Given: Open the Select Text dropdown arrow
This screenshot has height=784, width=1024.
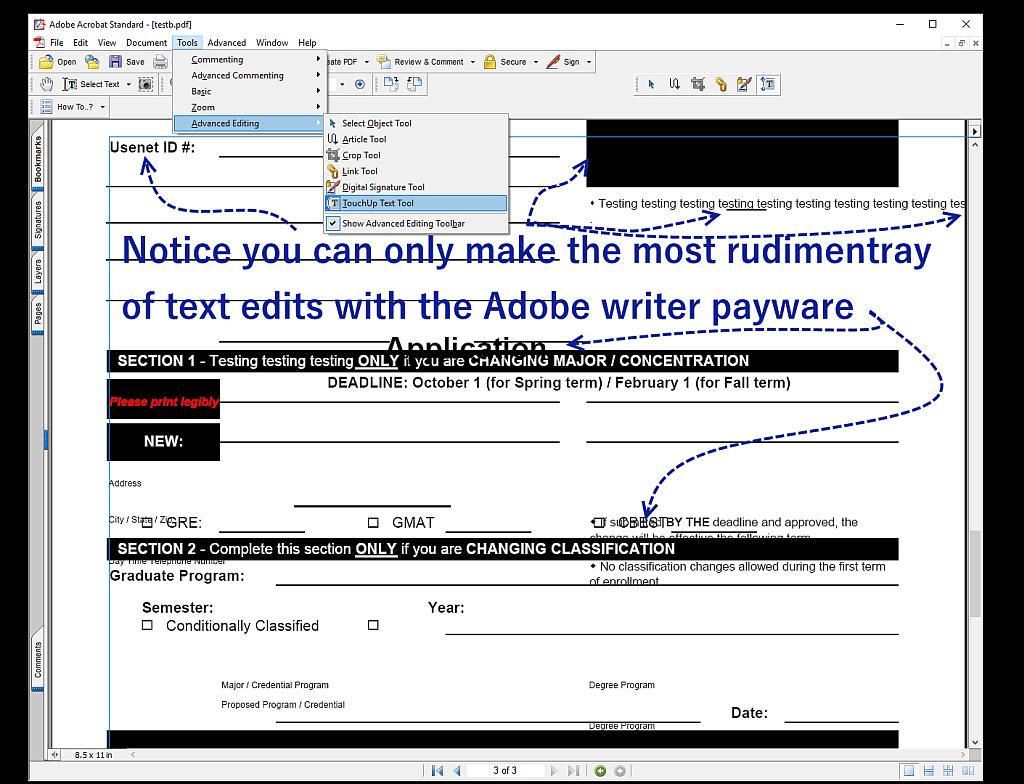Looking at the screenshot, I should (129, 84).
